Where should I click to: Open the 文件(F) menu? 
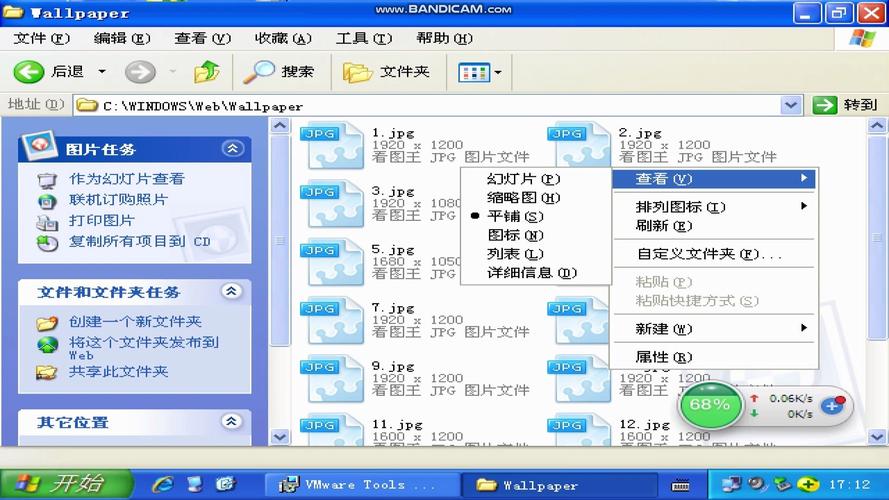click(x=41, y=39)
